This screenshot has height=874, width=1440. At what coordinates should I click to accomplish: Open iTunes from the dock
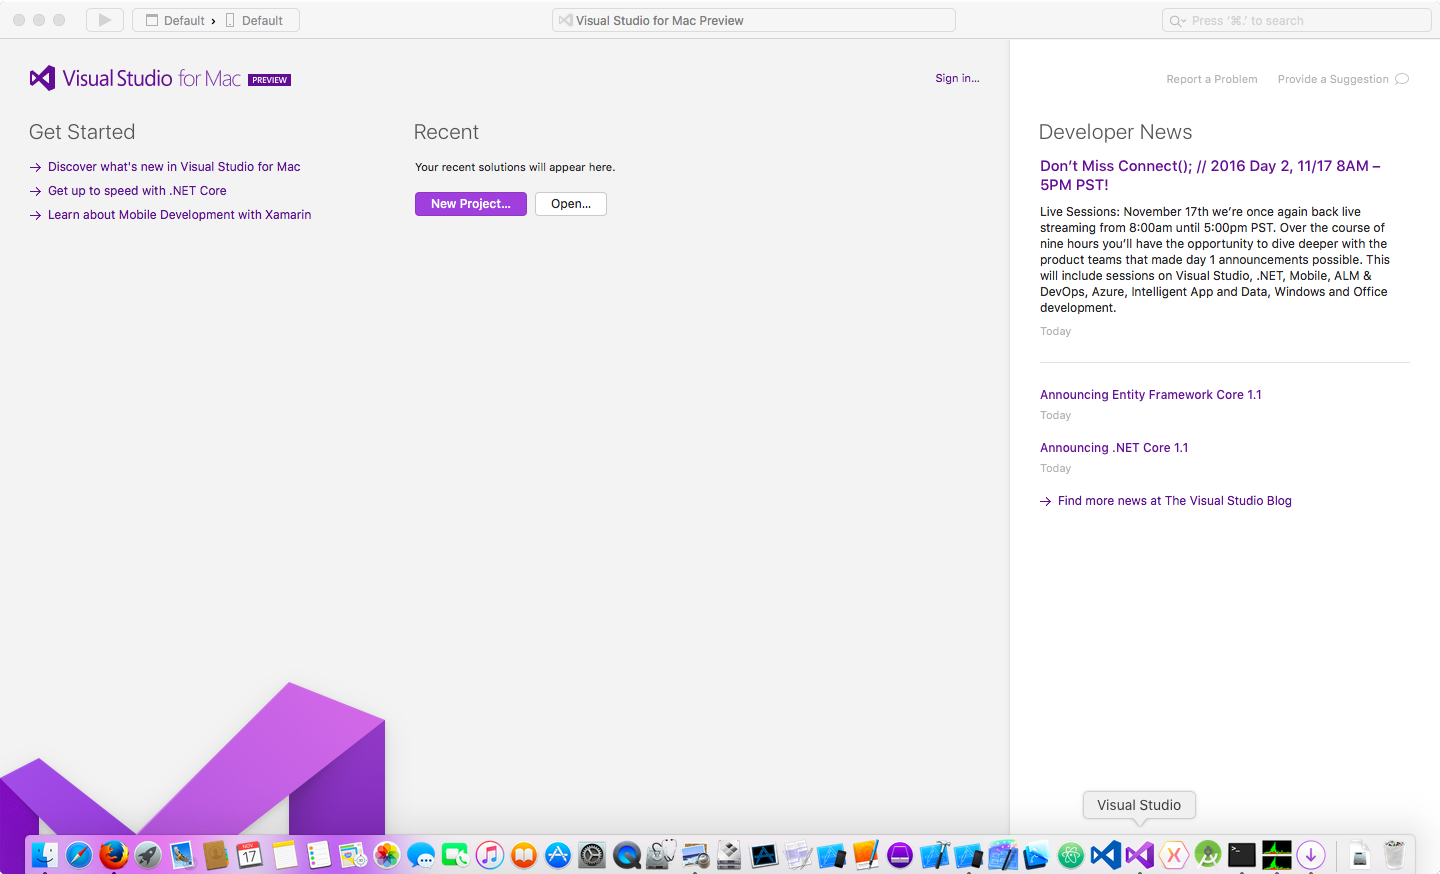[x=490, y=855]
